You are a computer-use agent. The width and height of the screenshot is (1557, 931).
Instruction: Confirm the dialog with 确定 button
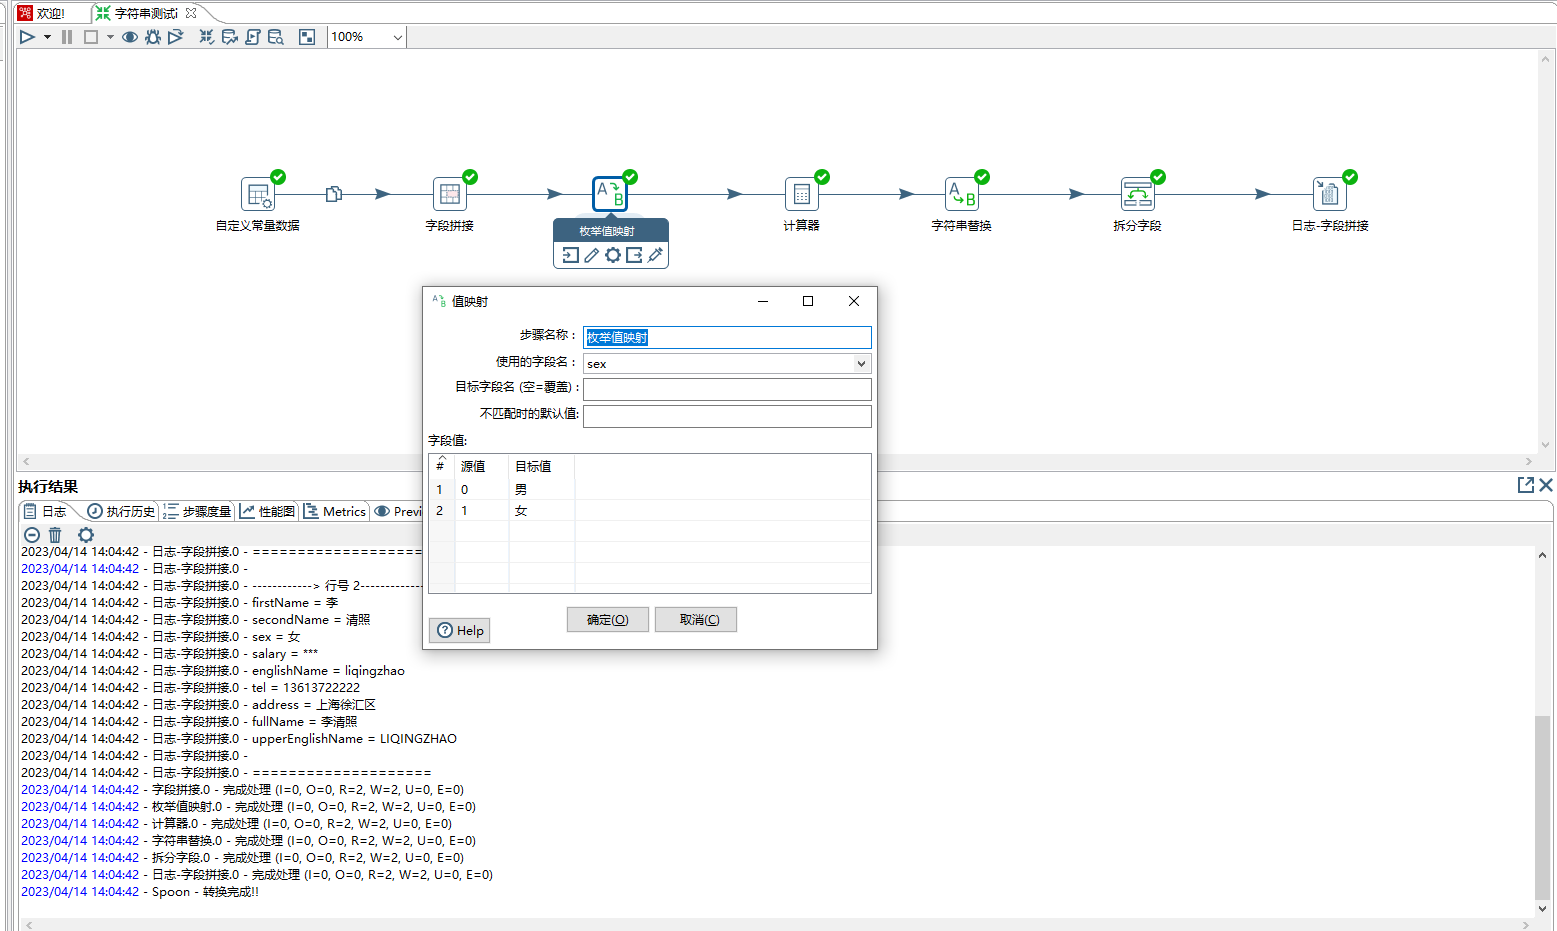(607, 620)
